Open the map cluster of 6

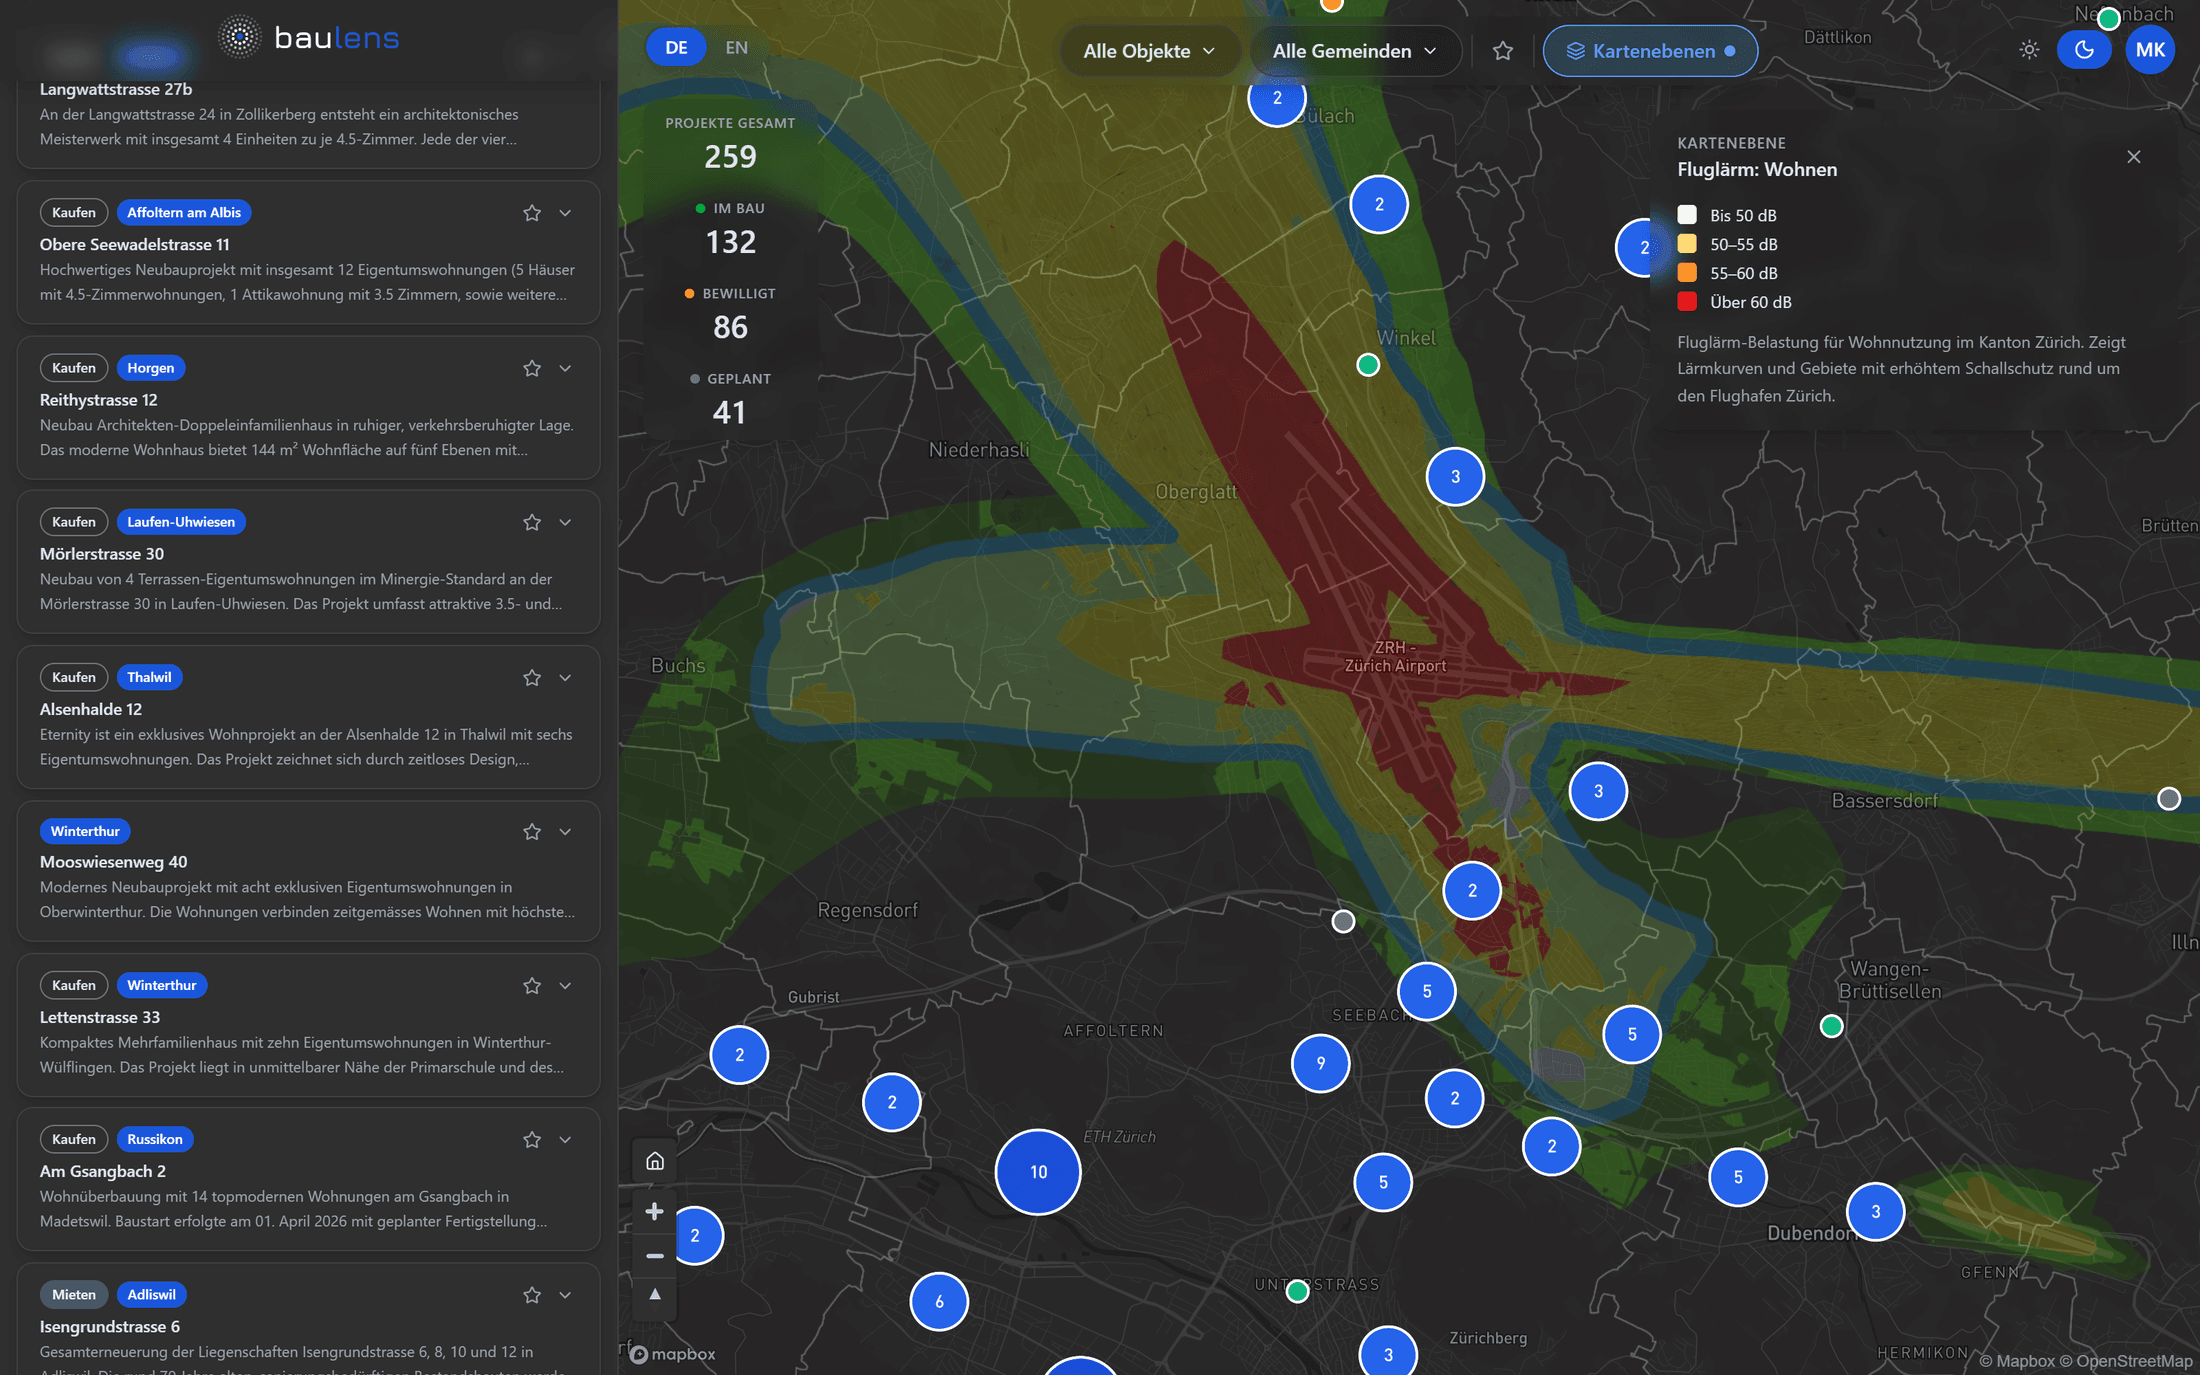click(x=939, y=1301)
